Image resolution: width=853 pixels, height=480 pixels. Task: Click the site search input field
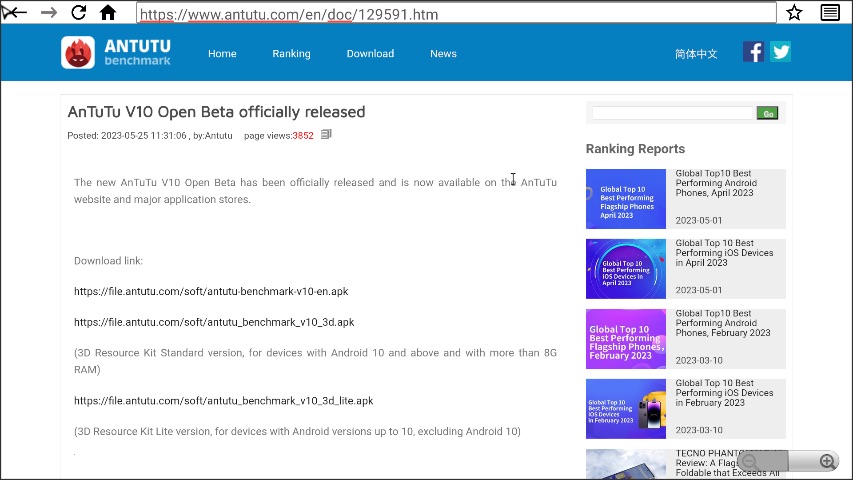[672, 113]
